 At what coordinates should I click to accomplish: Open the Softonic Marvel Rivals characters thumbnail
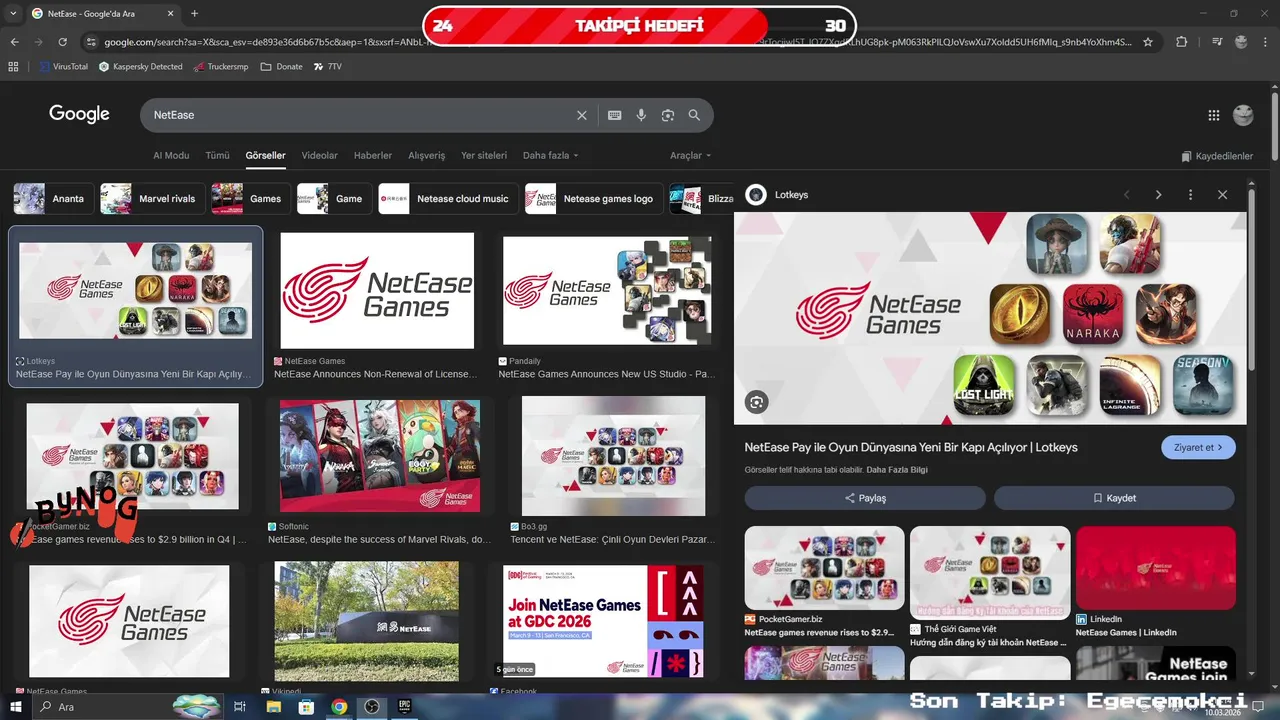coord(380,456)
